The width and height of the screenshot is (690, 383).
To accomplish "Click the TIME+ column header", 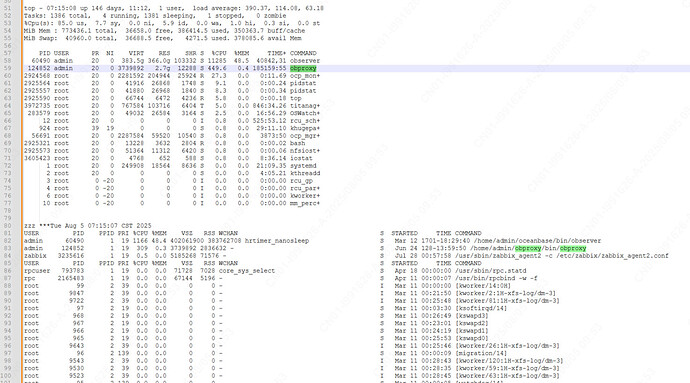I will (x=276, y=53).
